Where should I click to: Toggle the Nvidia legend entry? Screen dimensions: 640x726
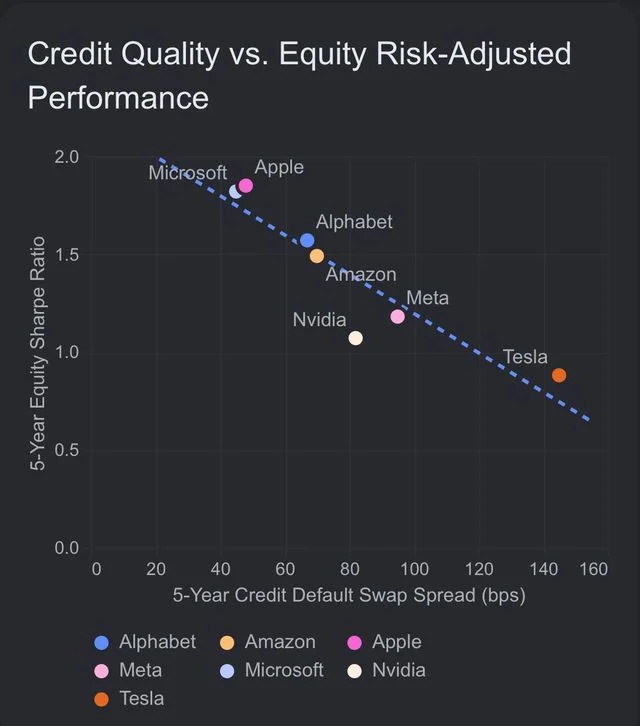[x=386, y=670]
